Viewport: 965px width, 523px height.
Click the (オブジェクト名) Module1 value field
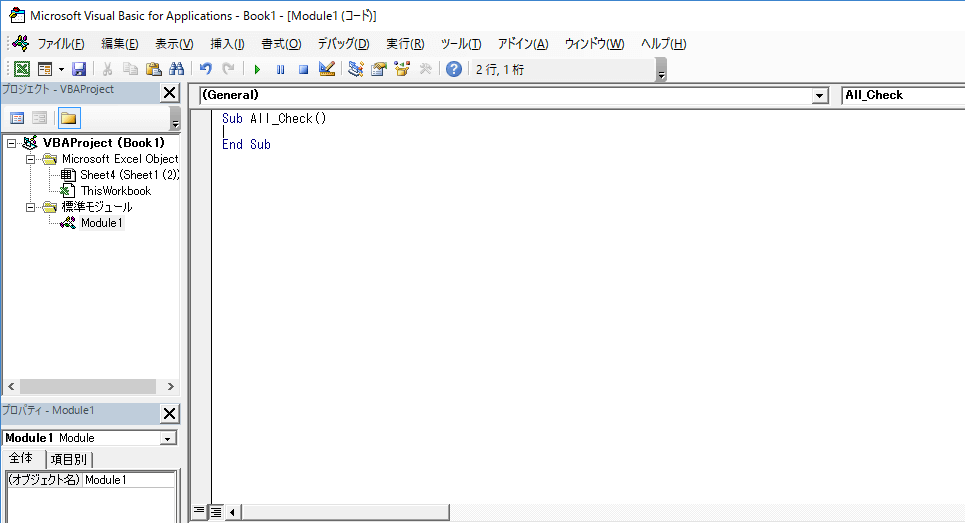pos(129,480)
